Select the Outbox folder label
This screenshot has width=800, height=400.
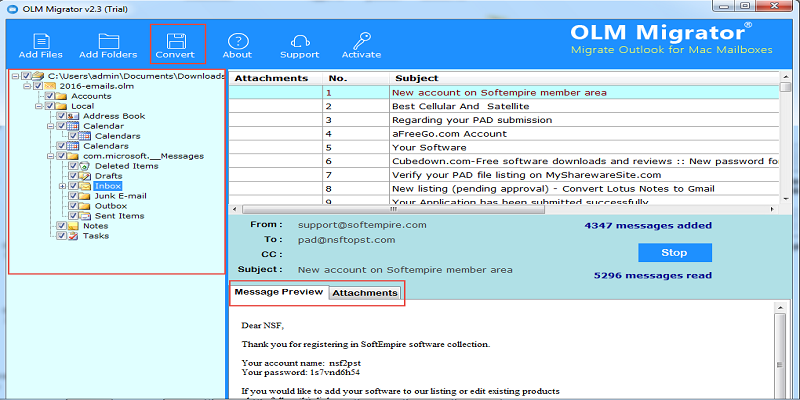pyautogui.click(x=111, y=206)
